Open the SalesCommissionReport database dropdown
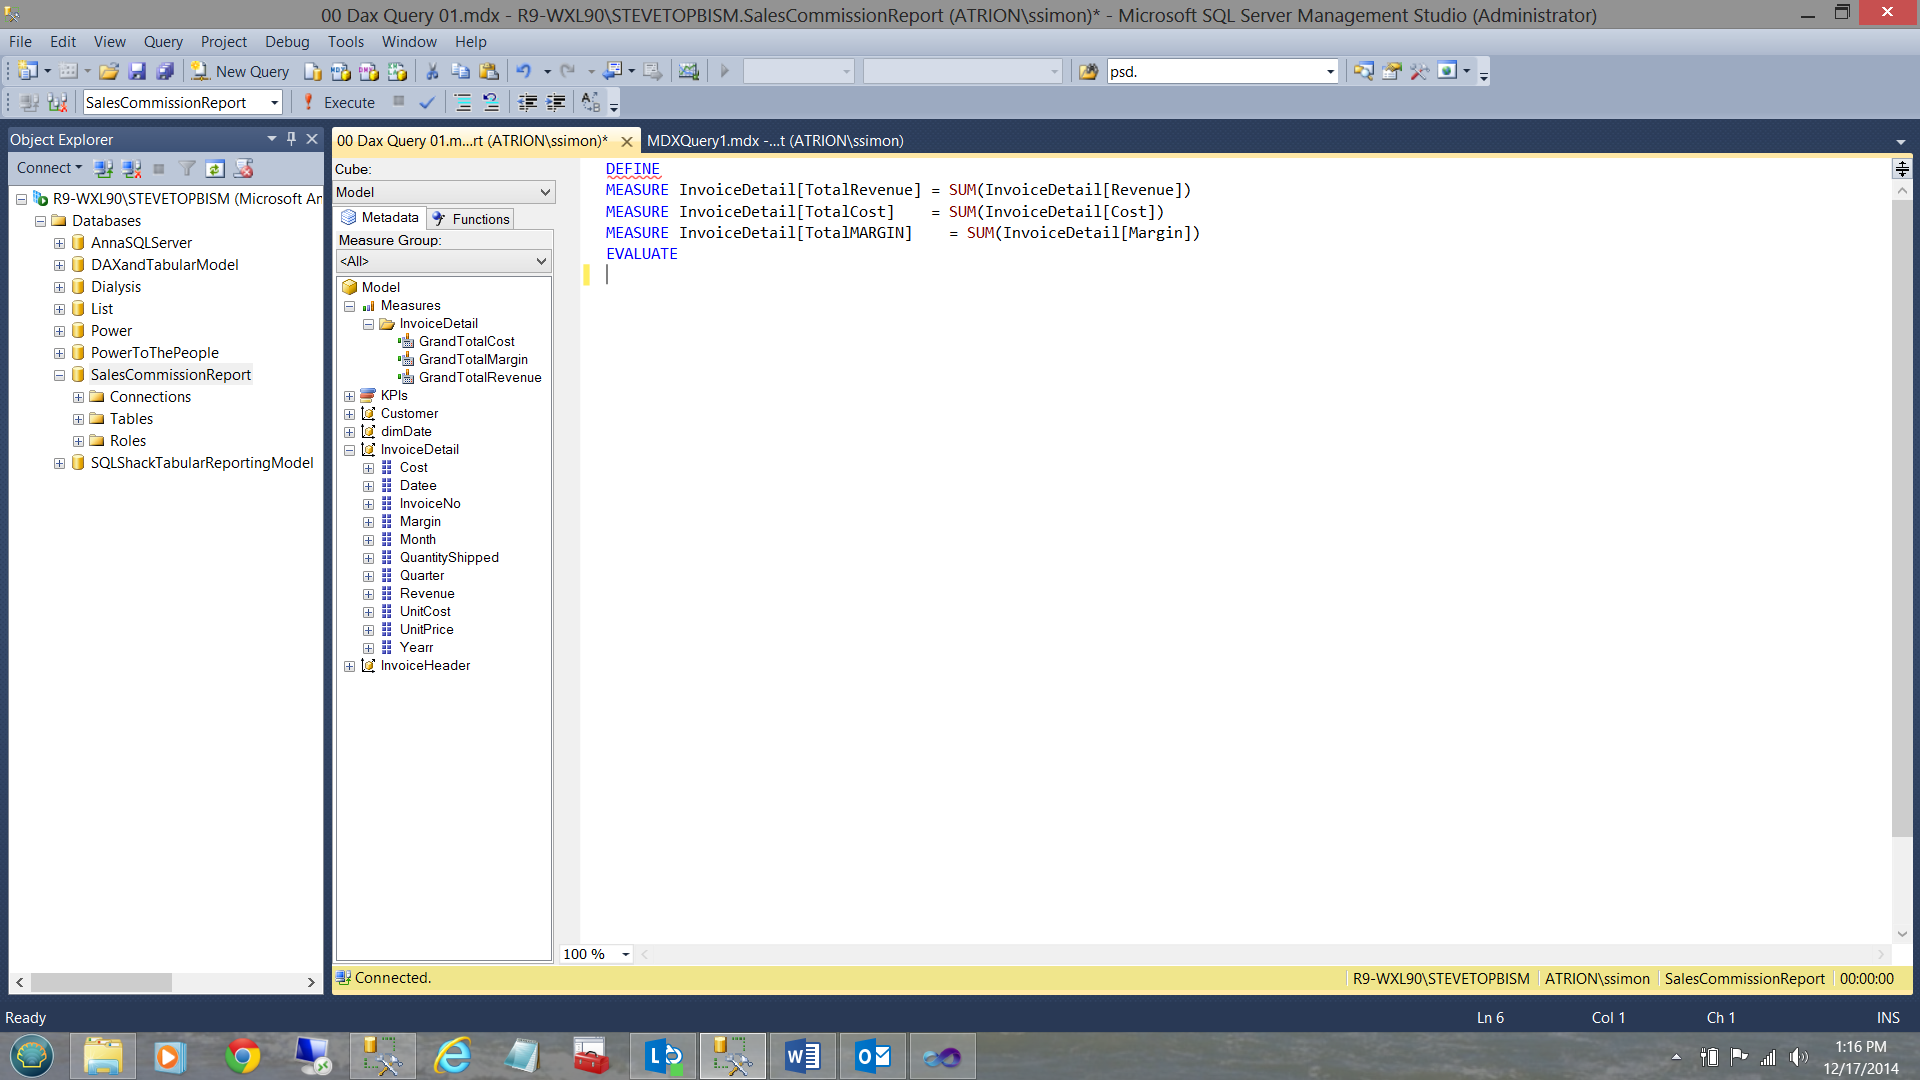Viewport: 1920px width, 1080px height. 274,102
